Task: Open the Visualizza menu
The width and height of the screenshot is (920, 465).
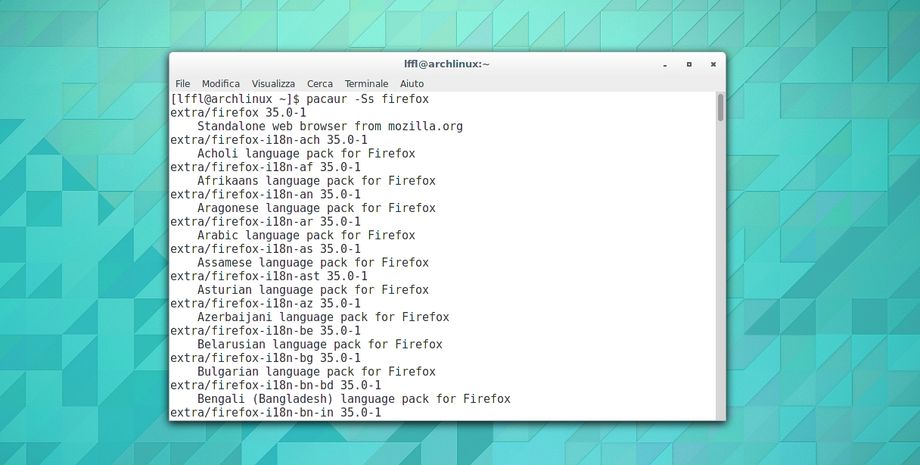Action: pos(273,84)
